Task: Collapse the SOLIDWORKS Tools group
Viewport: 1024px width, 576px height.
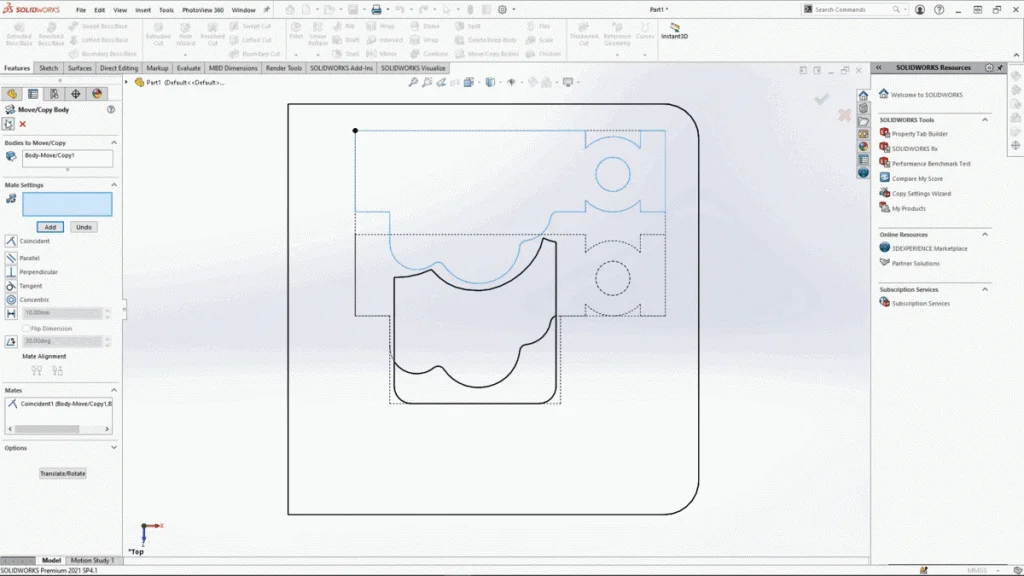Action: coord(985,120)
